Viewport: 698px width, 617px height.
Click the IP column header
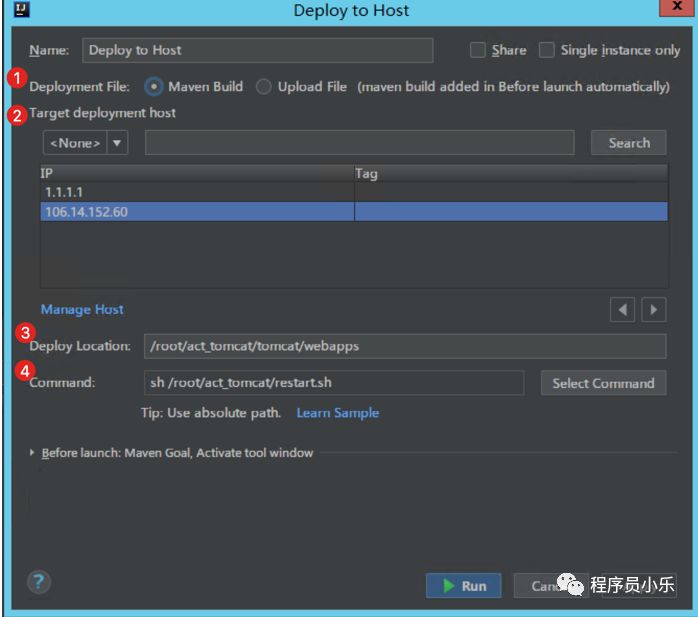[197, 173]
